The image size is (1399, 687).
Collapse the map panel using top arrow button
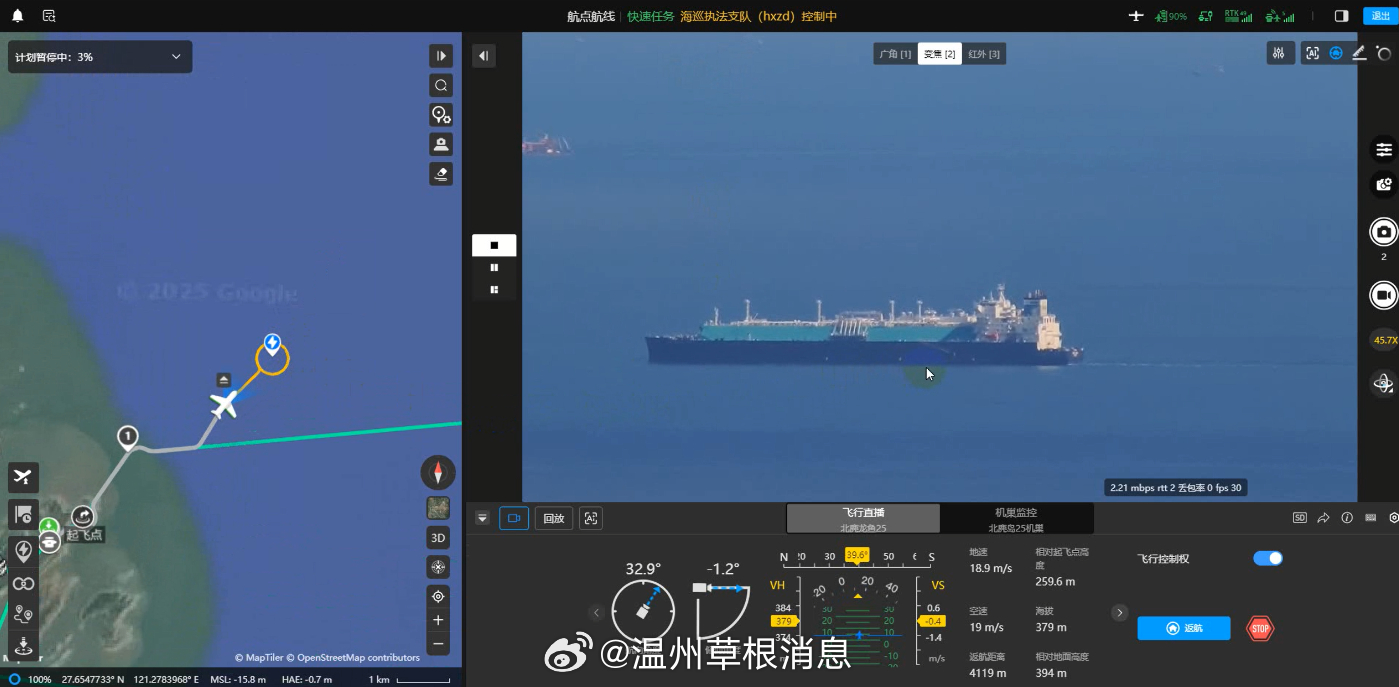[441, 56]
